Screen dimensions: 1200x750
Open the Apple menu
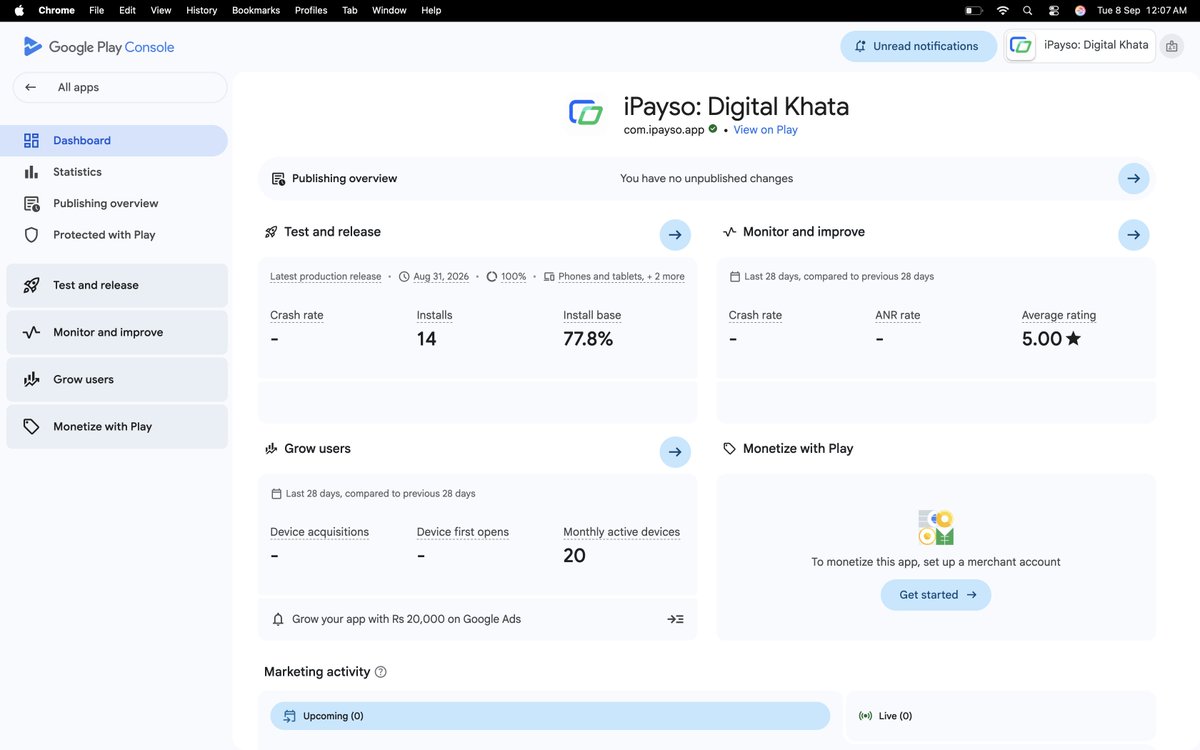click(x=18, y=10)
